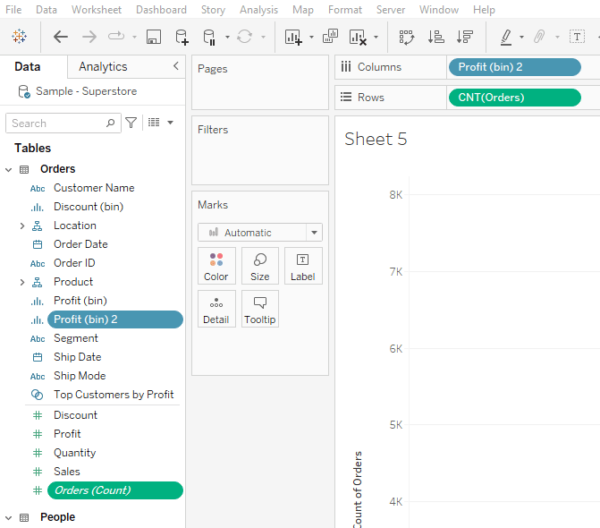Click the Save icon in toolbar
600x528 pixels.
click(153, 37)
